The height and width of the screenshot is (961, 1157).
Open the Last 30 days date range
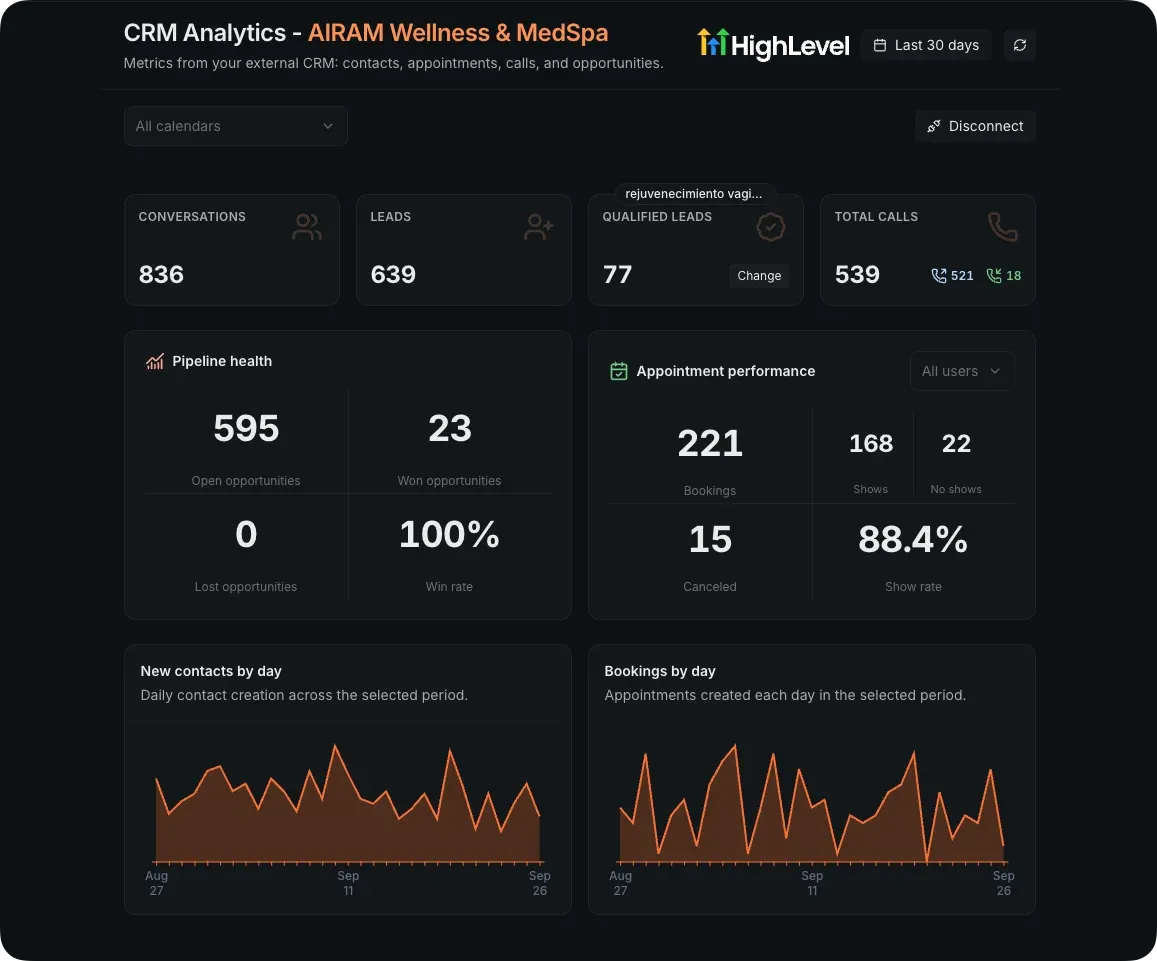tap(926, 45)
